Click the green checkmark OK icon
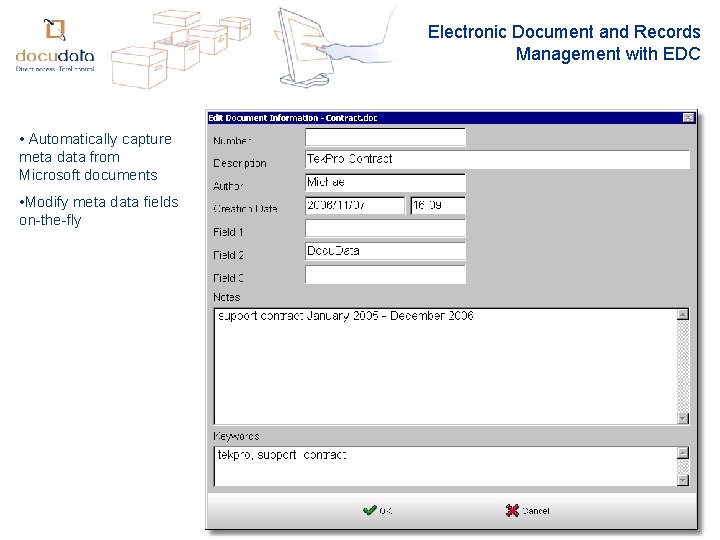Screen dimensions: 720x540 370,510
